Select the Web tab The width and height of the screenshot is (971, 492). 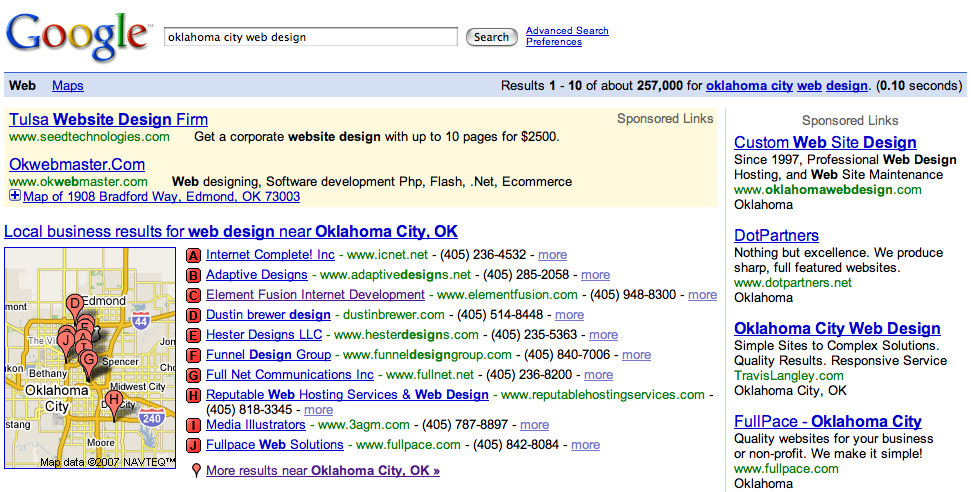coord(22,86)
